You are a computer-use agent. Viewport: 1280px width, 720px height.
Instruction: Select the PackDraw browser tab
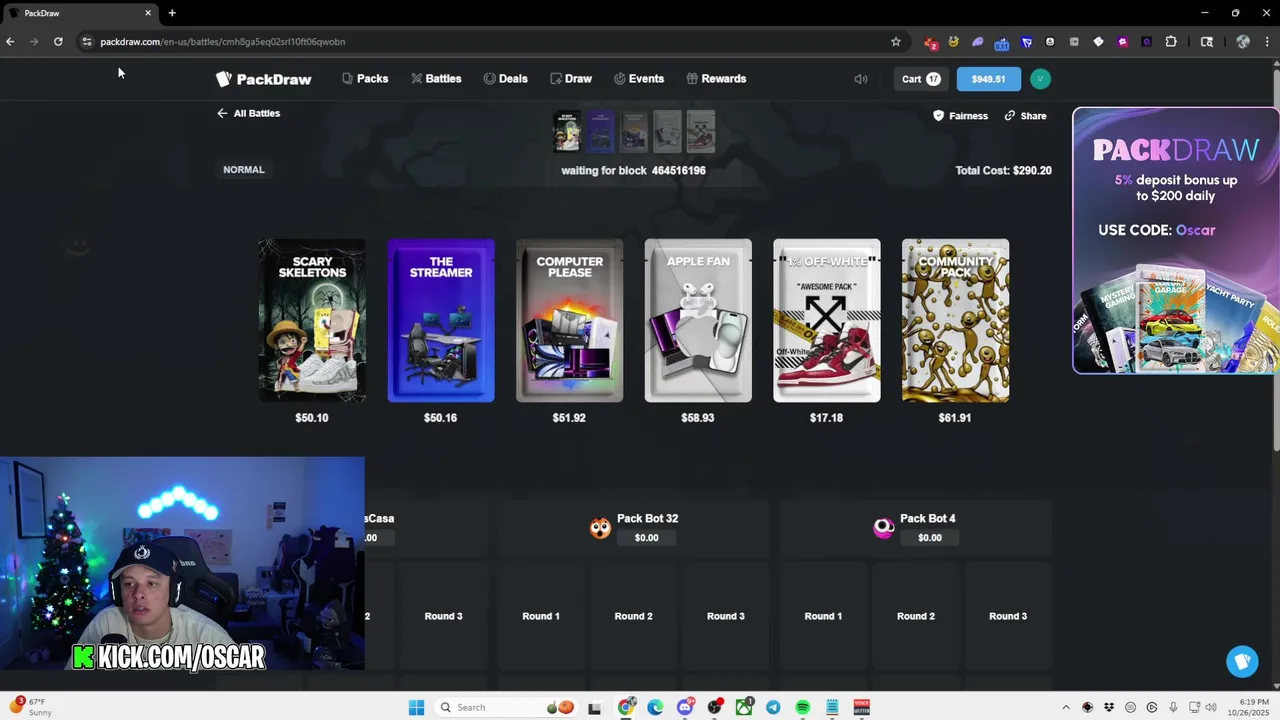point(80,13)
